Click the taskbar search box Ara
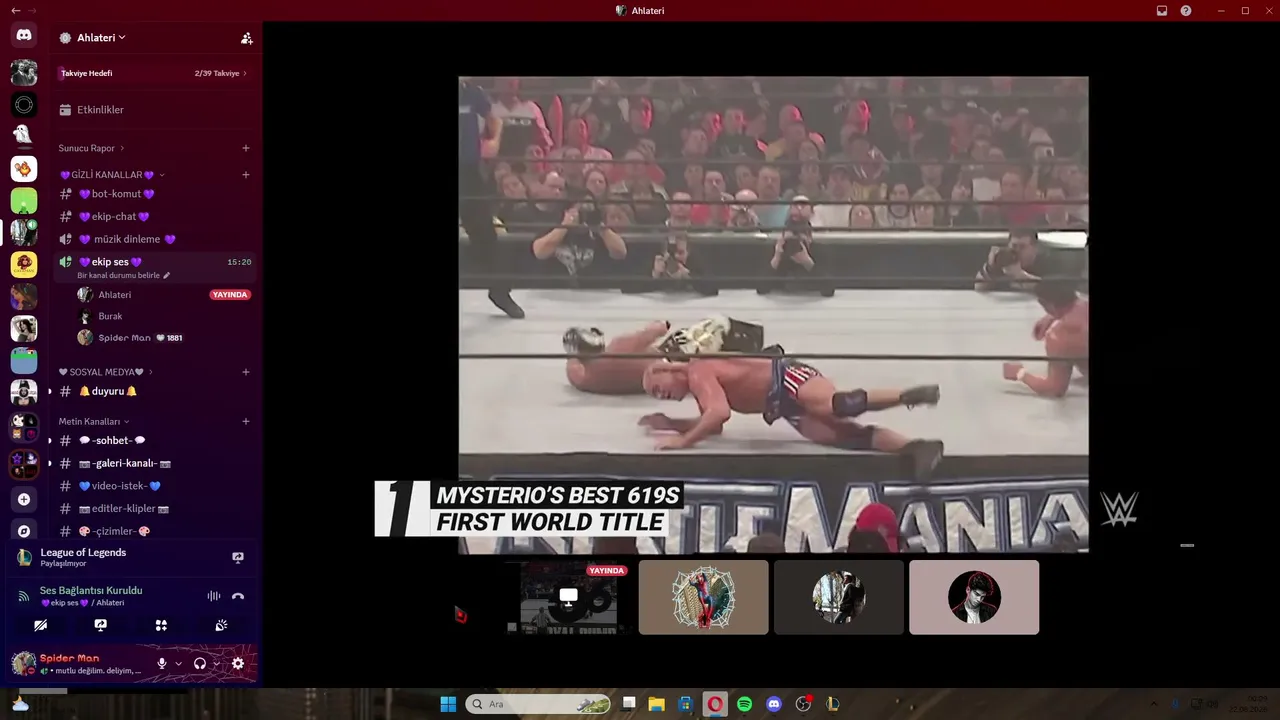This screenshot has width=1280, height=720. click(x=538, y=704)
